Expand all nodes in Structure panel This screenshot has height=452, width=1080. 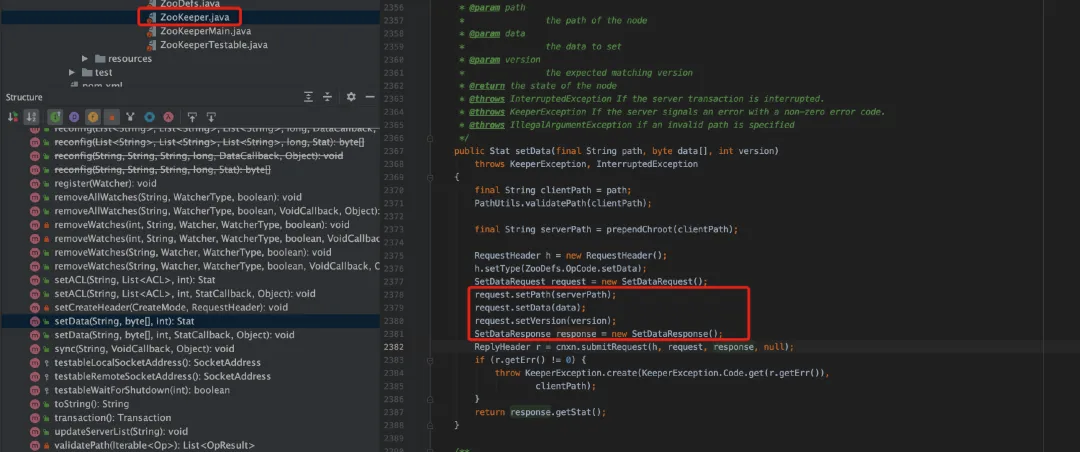pyautogui.click(x=309, y=97)
